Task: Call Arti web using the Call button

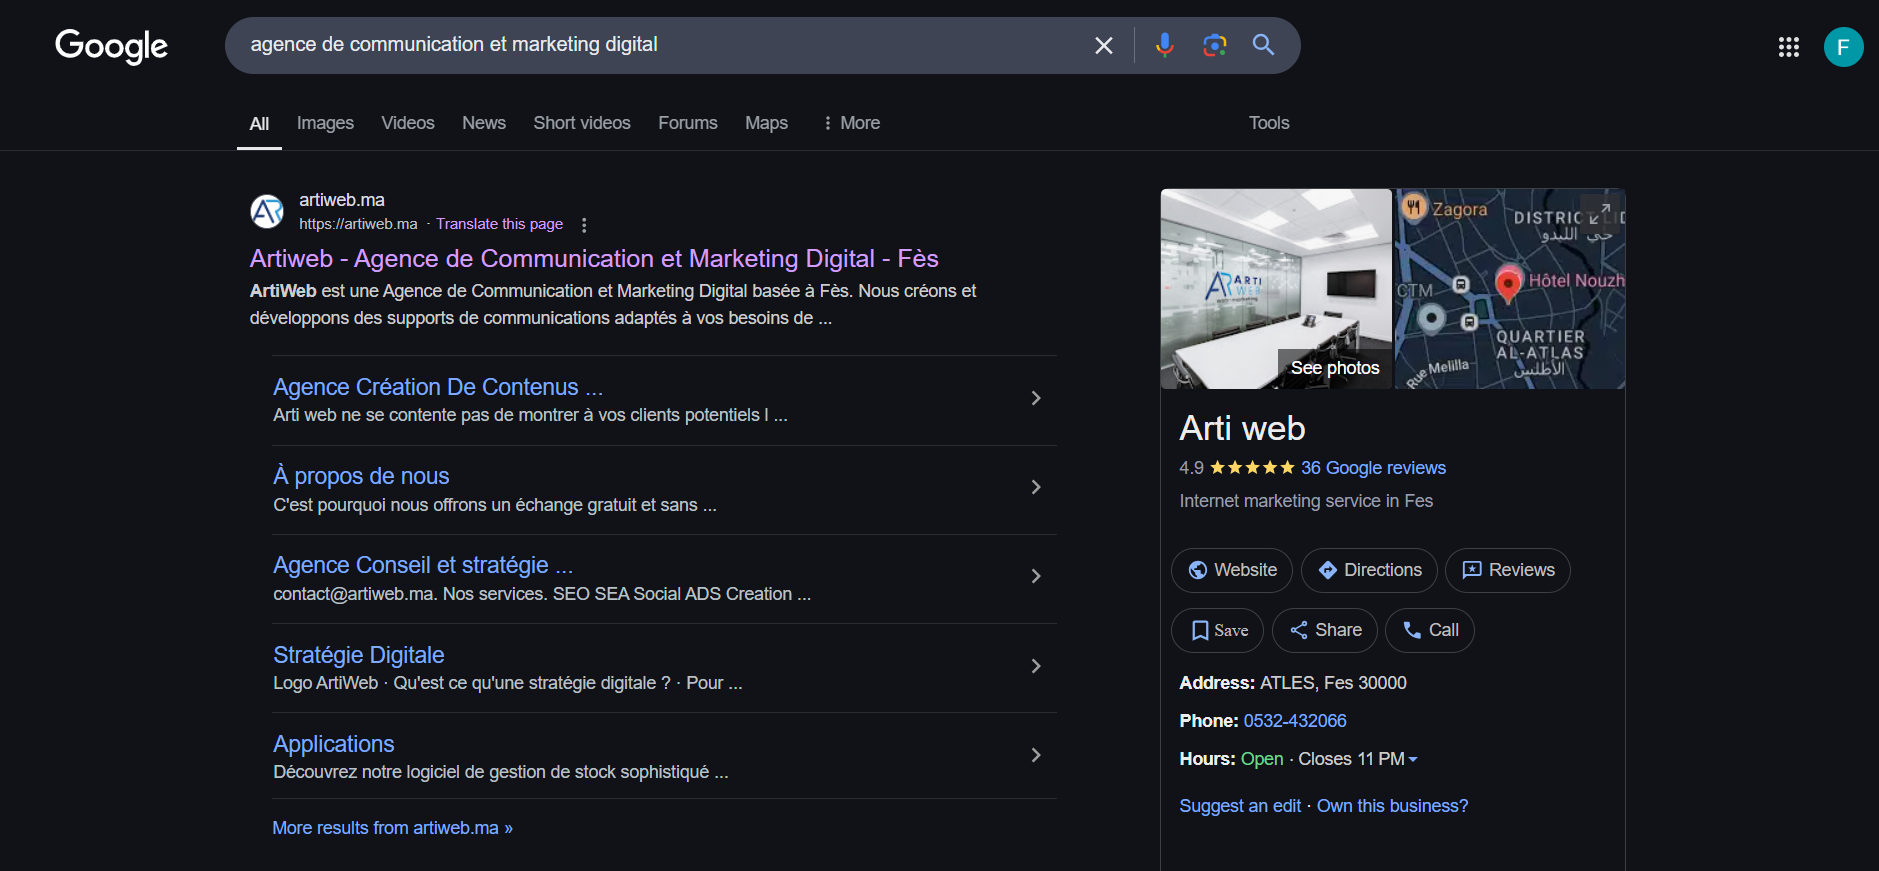Action: tap(1430, 630)
